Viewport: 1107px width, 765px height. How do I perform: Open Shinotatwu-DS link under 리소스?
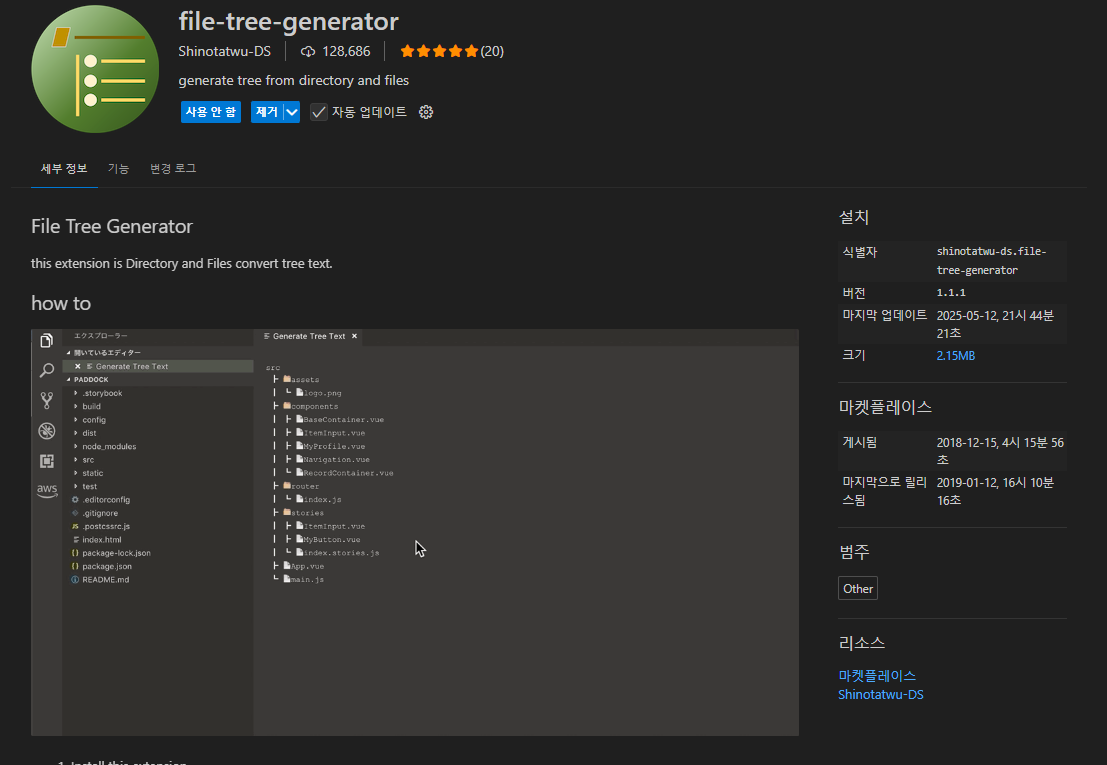[880, 694]
